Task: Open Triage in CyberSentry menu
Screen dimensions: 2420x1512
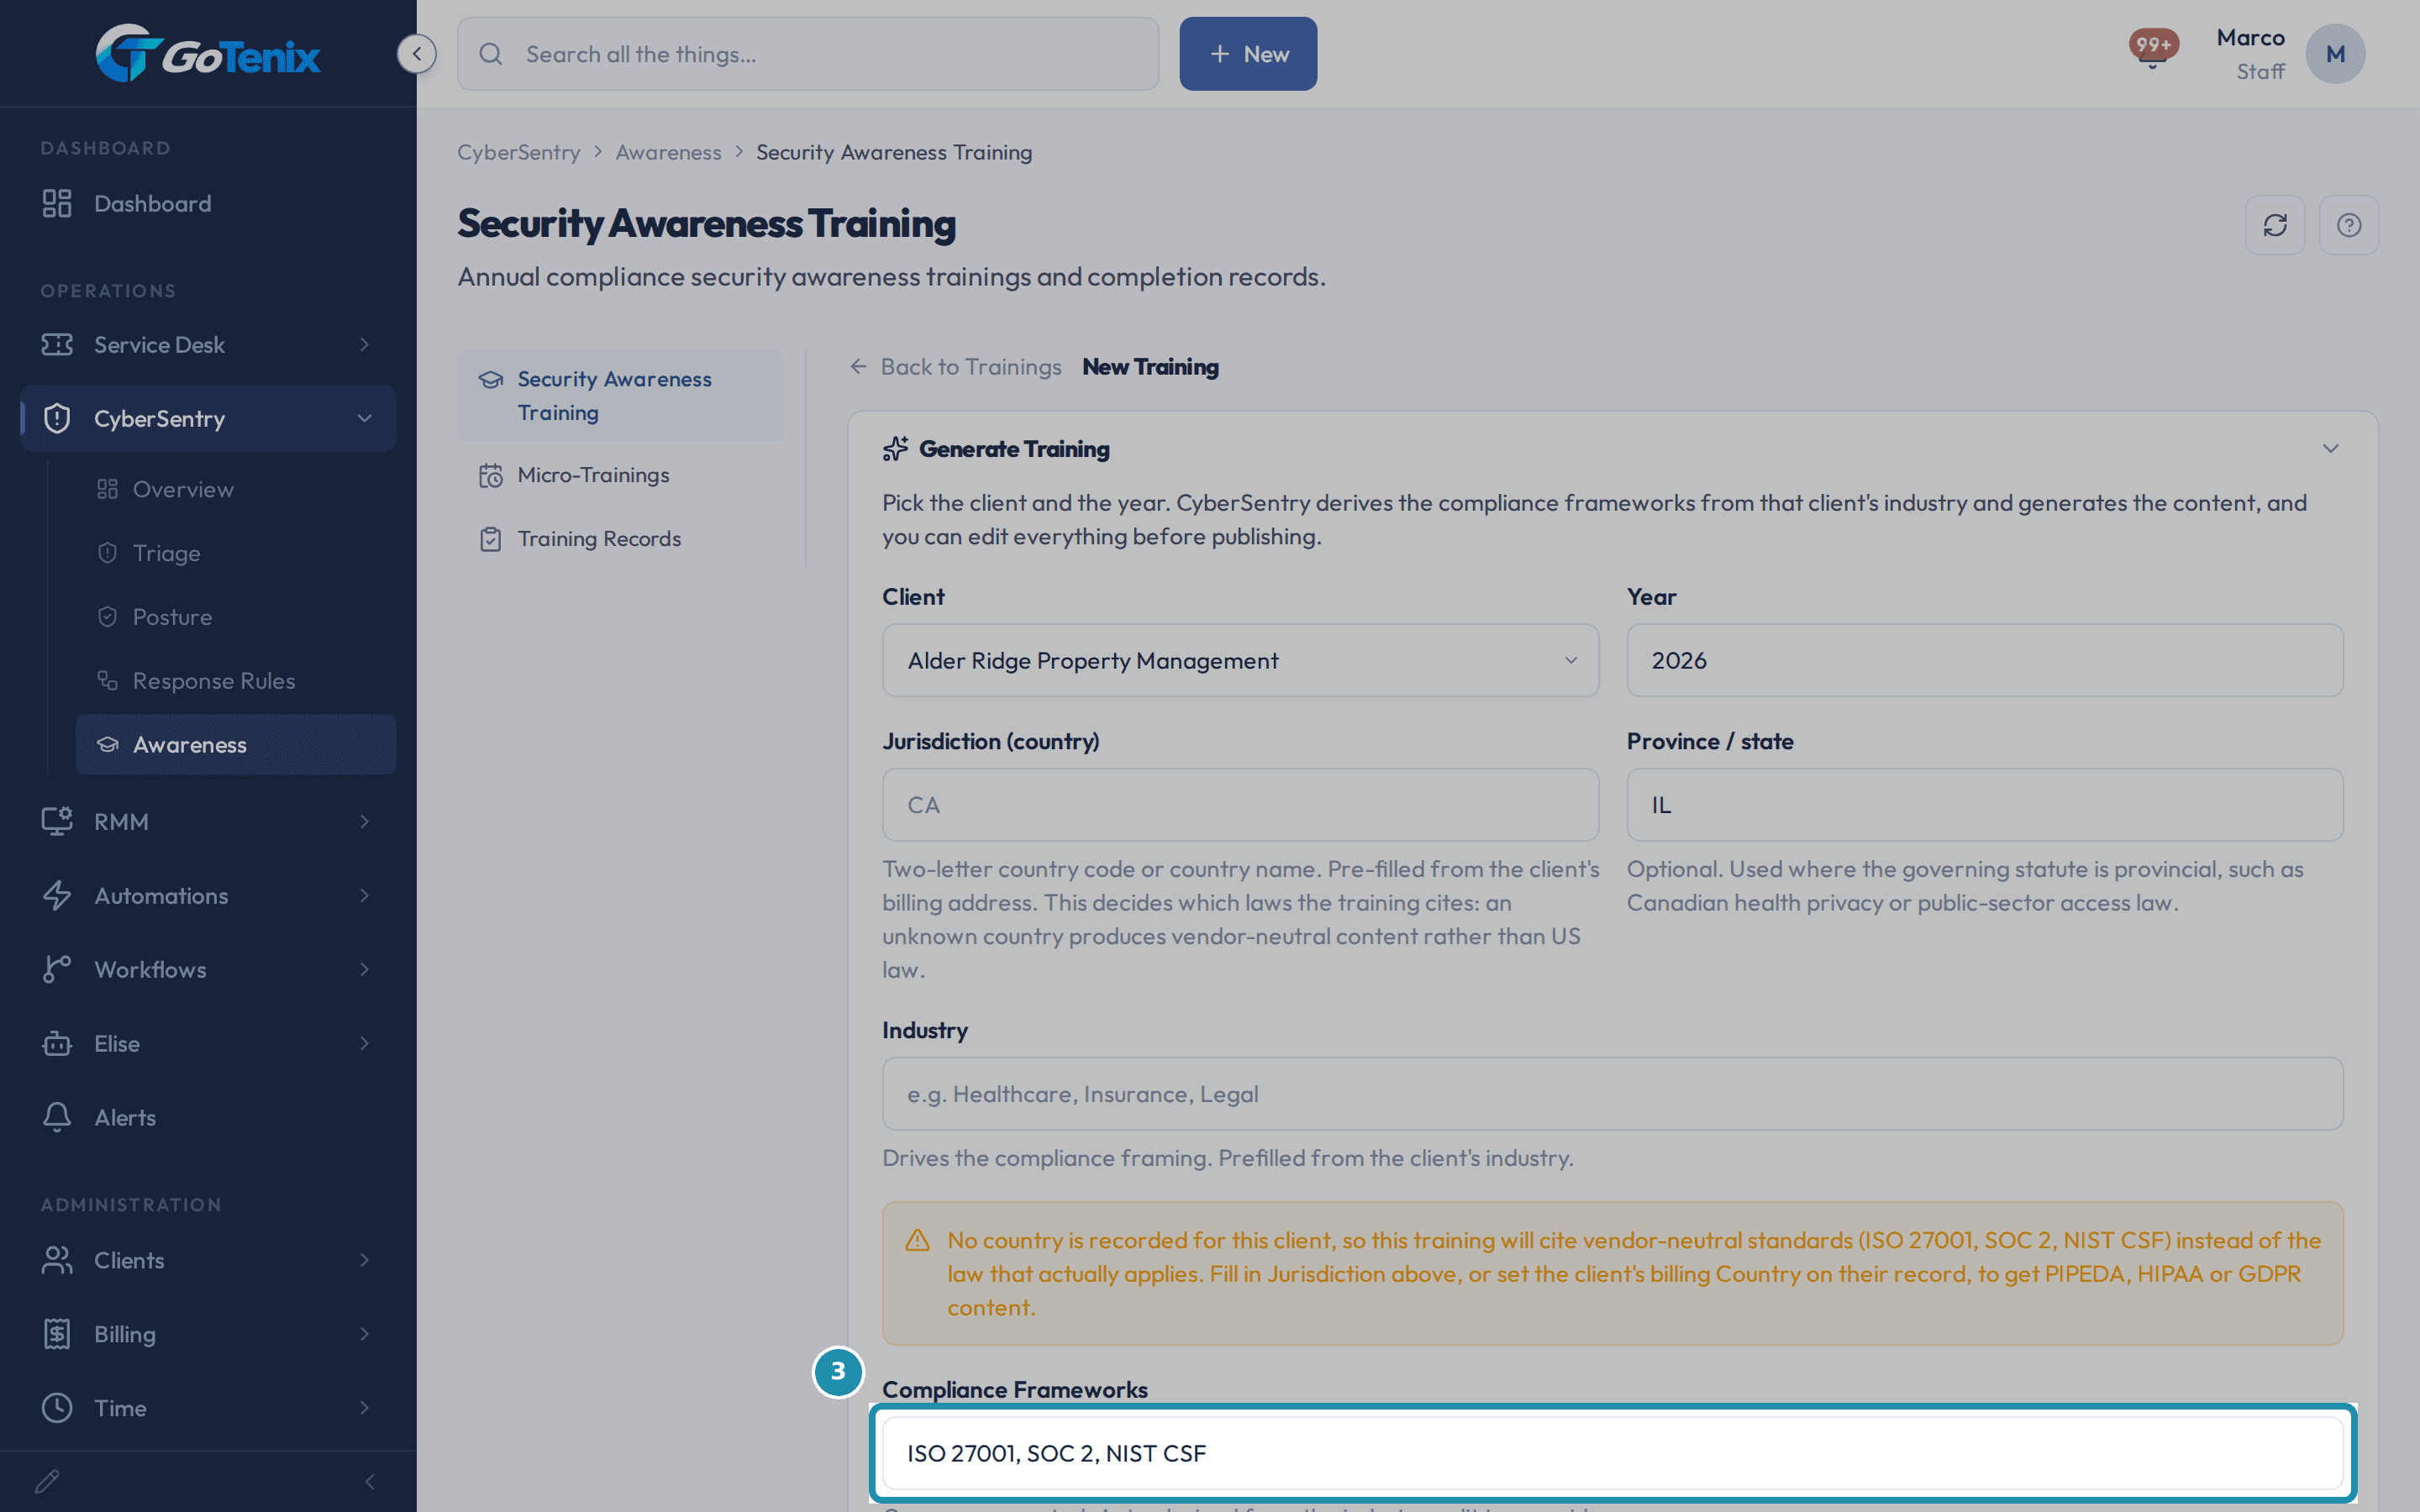Action: 235,553
